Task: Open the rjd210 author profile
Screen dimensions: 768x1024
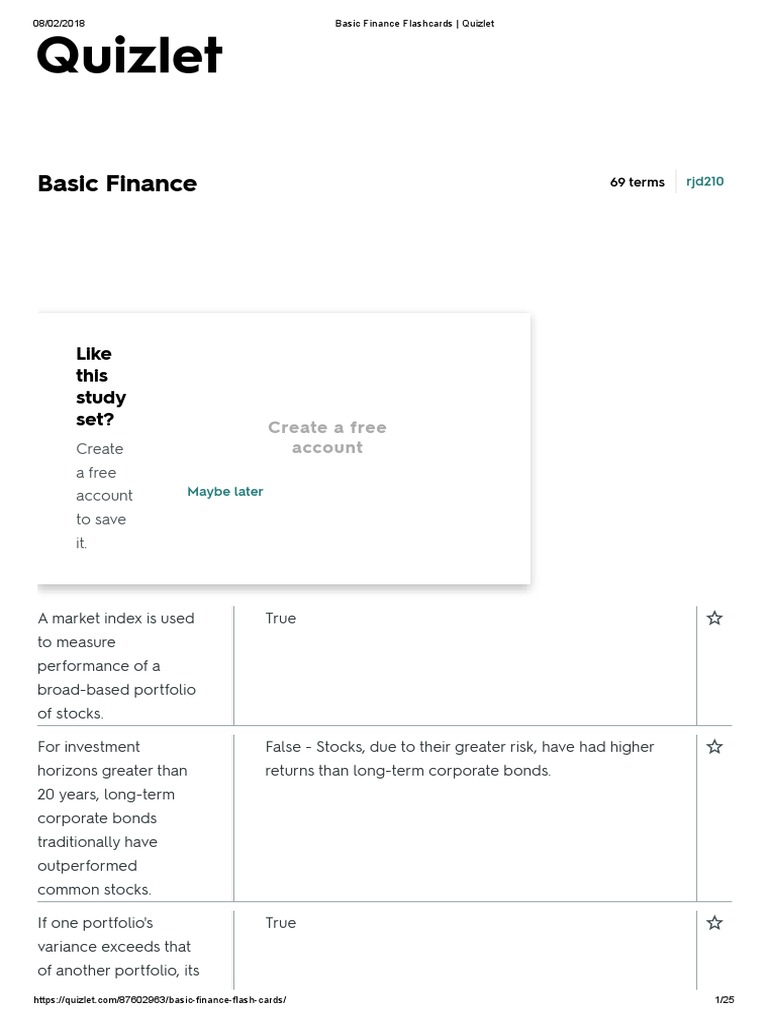Action: pyautogui.click(x=705, y=182)
